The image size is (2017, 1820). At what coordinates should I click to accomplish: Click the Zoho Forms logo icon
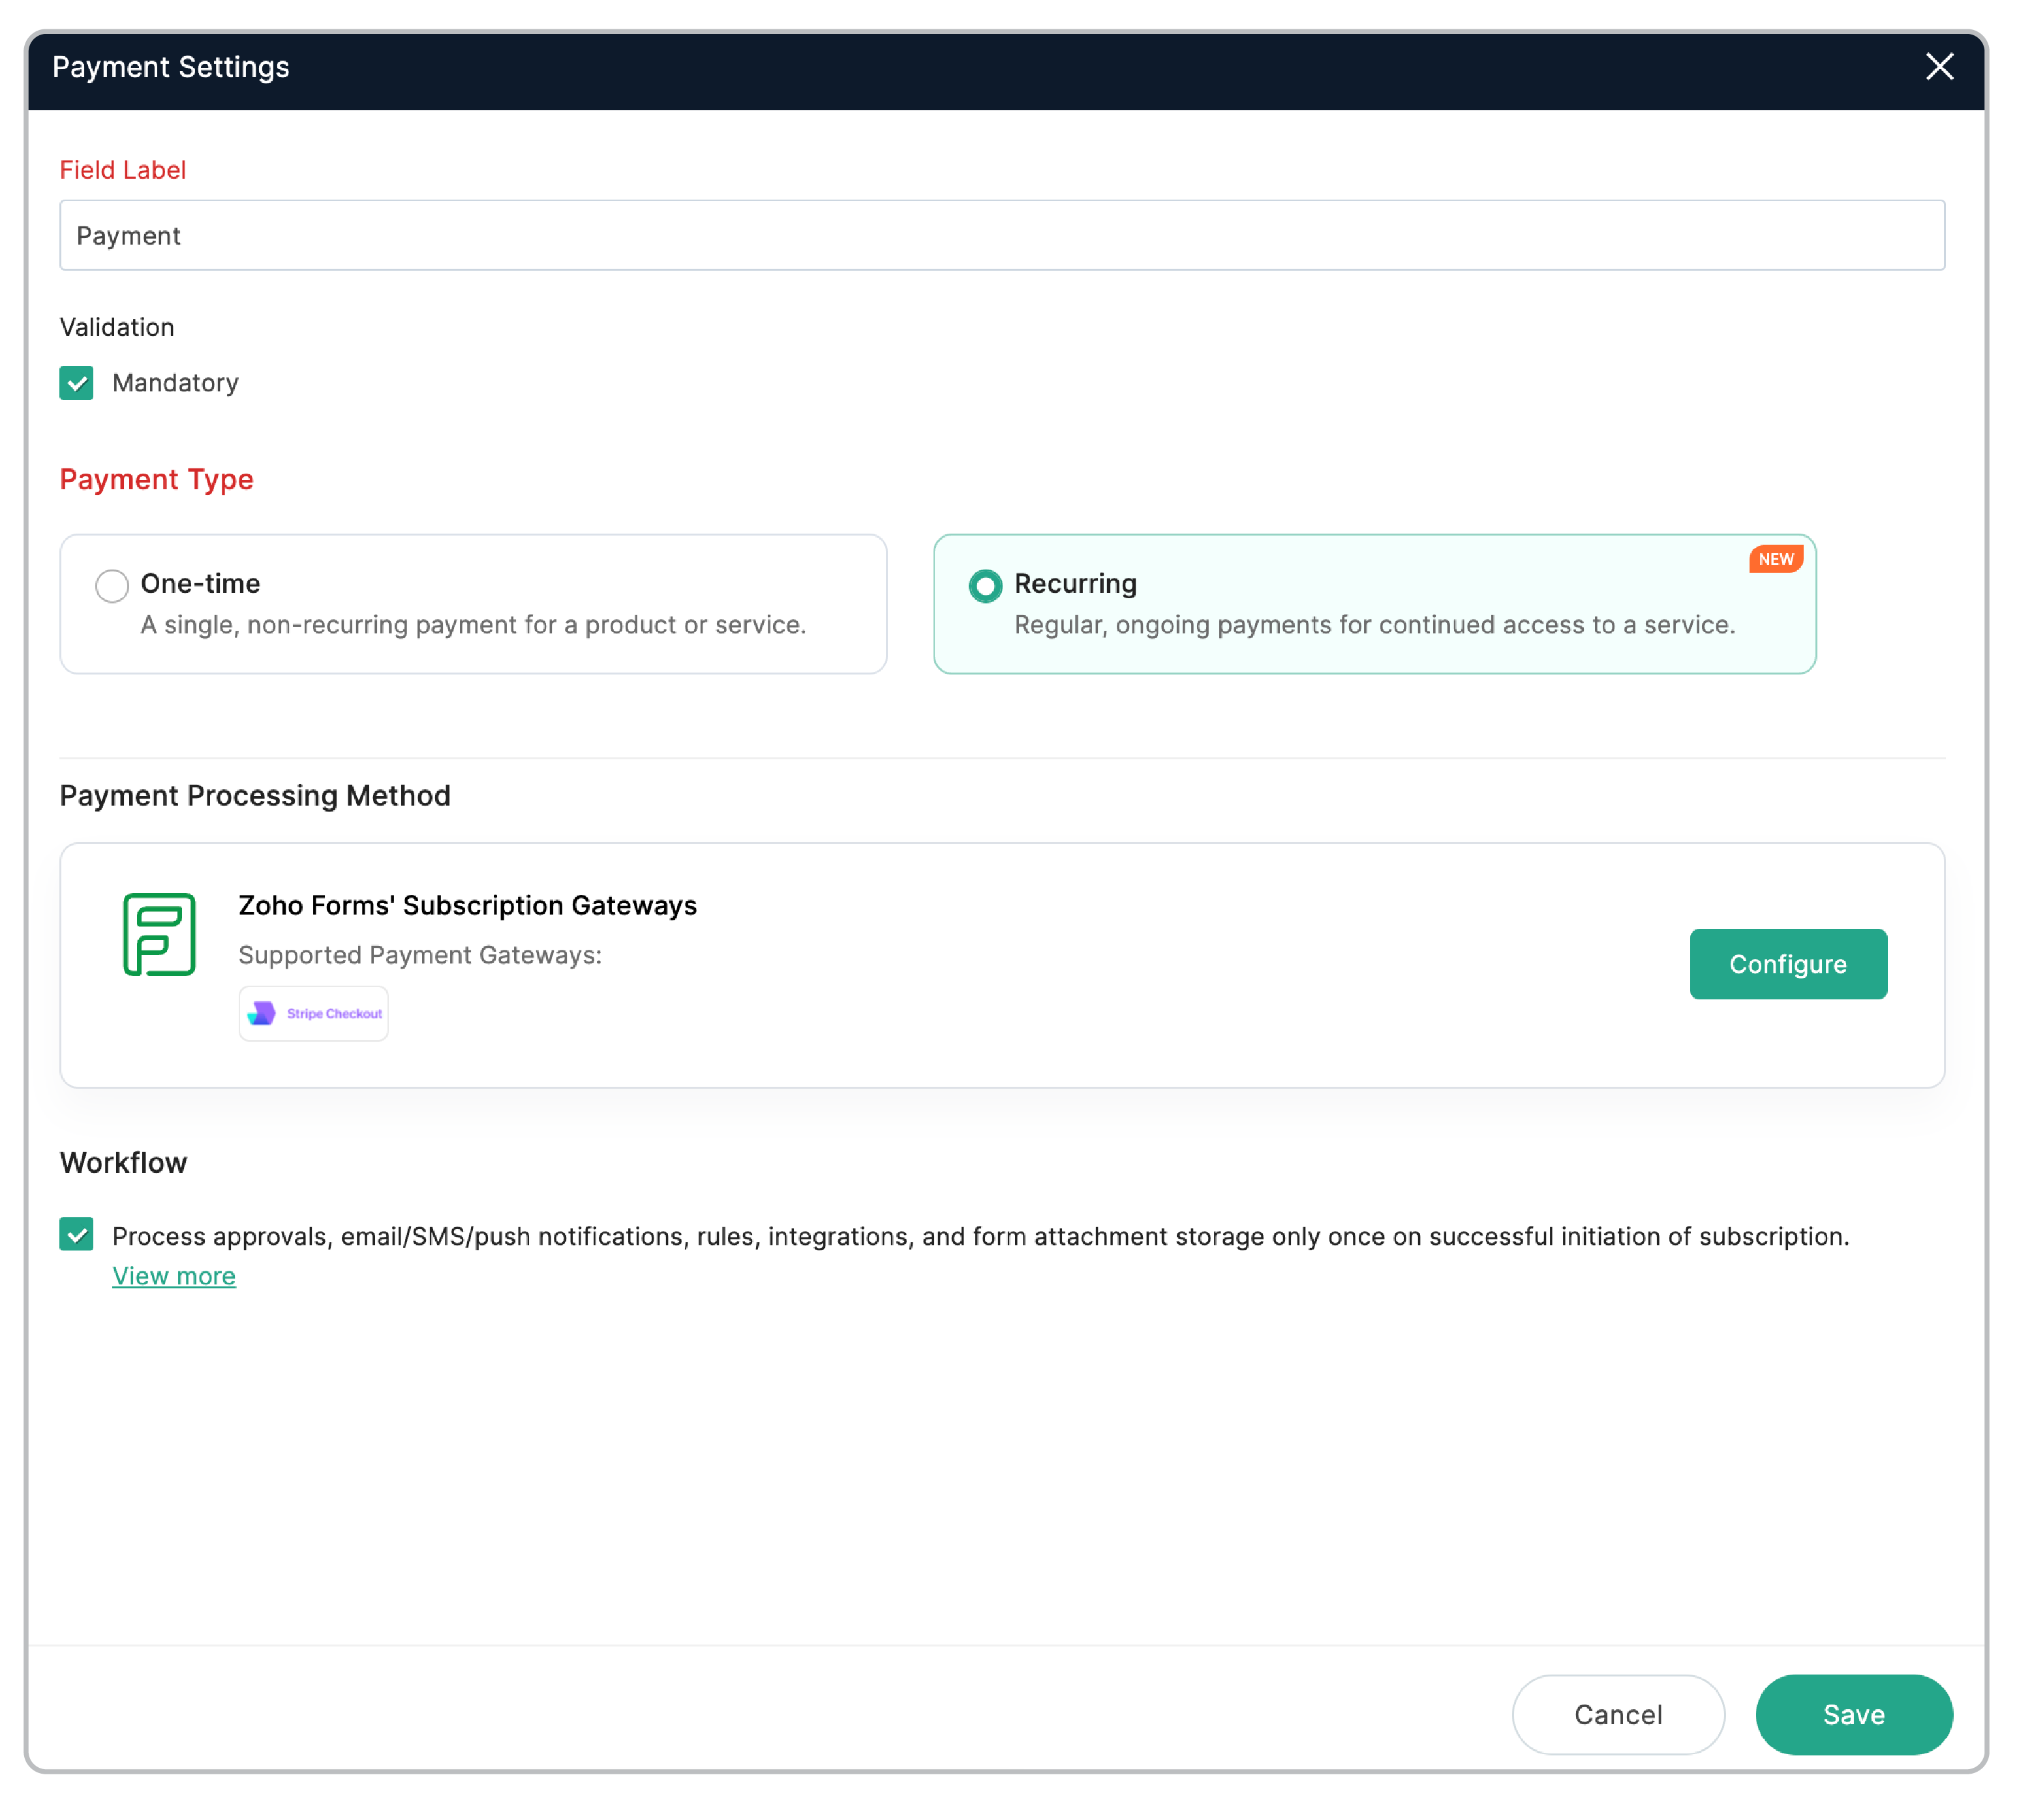pyautogui.click(x=159, y=934)
